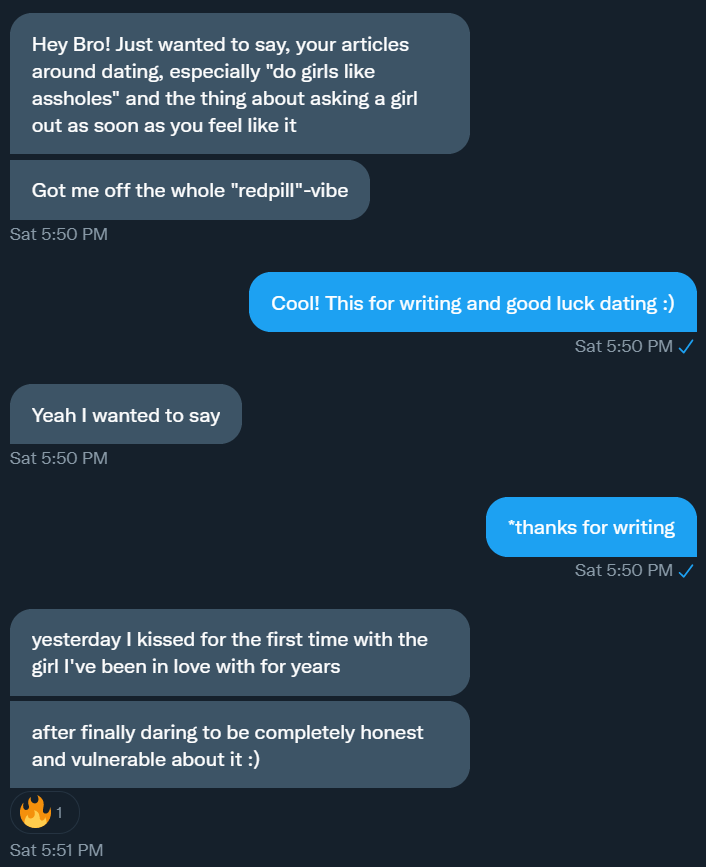The image size is (706, 867).
Task: Select the "after finally daring to be" bubble
Action: pos(239,745)
